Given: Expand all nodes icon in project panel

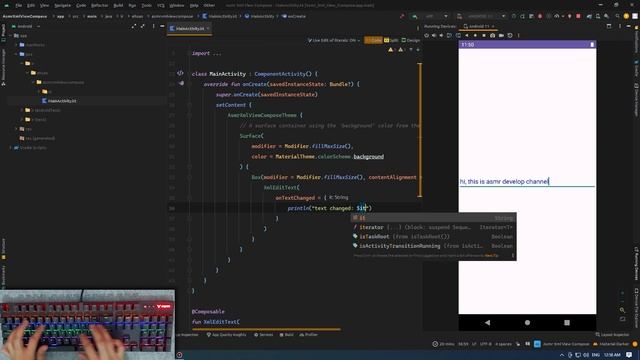Looking at the screenshot, I should pos(134,26).
